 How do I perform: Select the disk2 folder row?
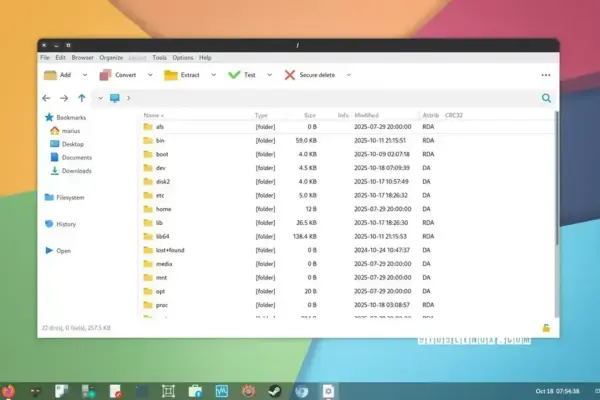[346, 182]
